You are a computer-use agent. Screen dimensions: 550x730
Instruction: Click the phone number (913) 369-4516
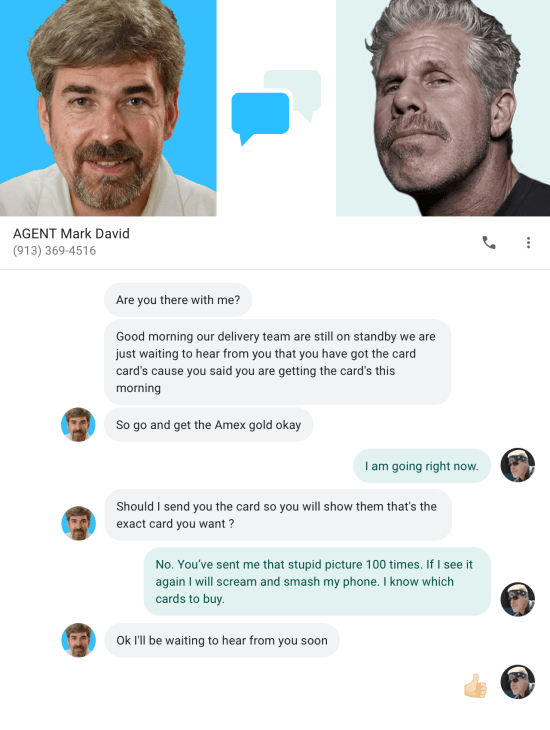[54, 250]
